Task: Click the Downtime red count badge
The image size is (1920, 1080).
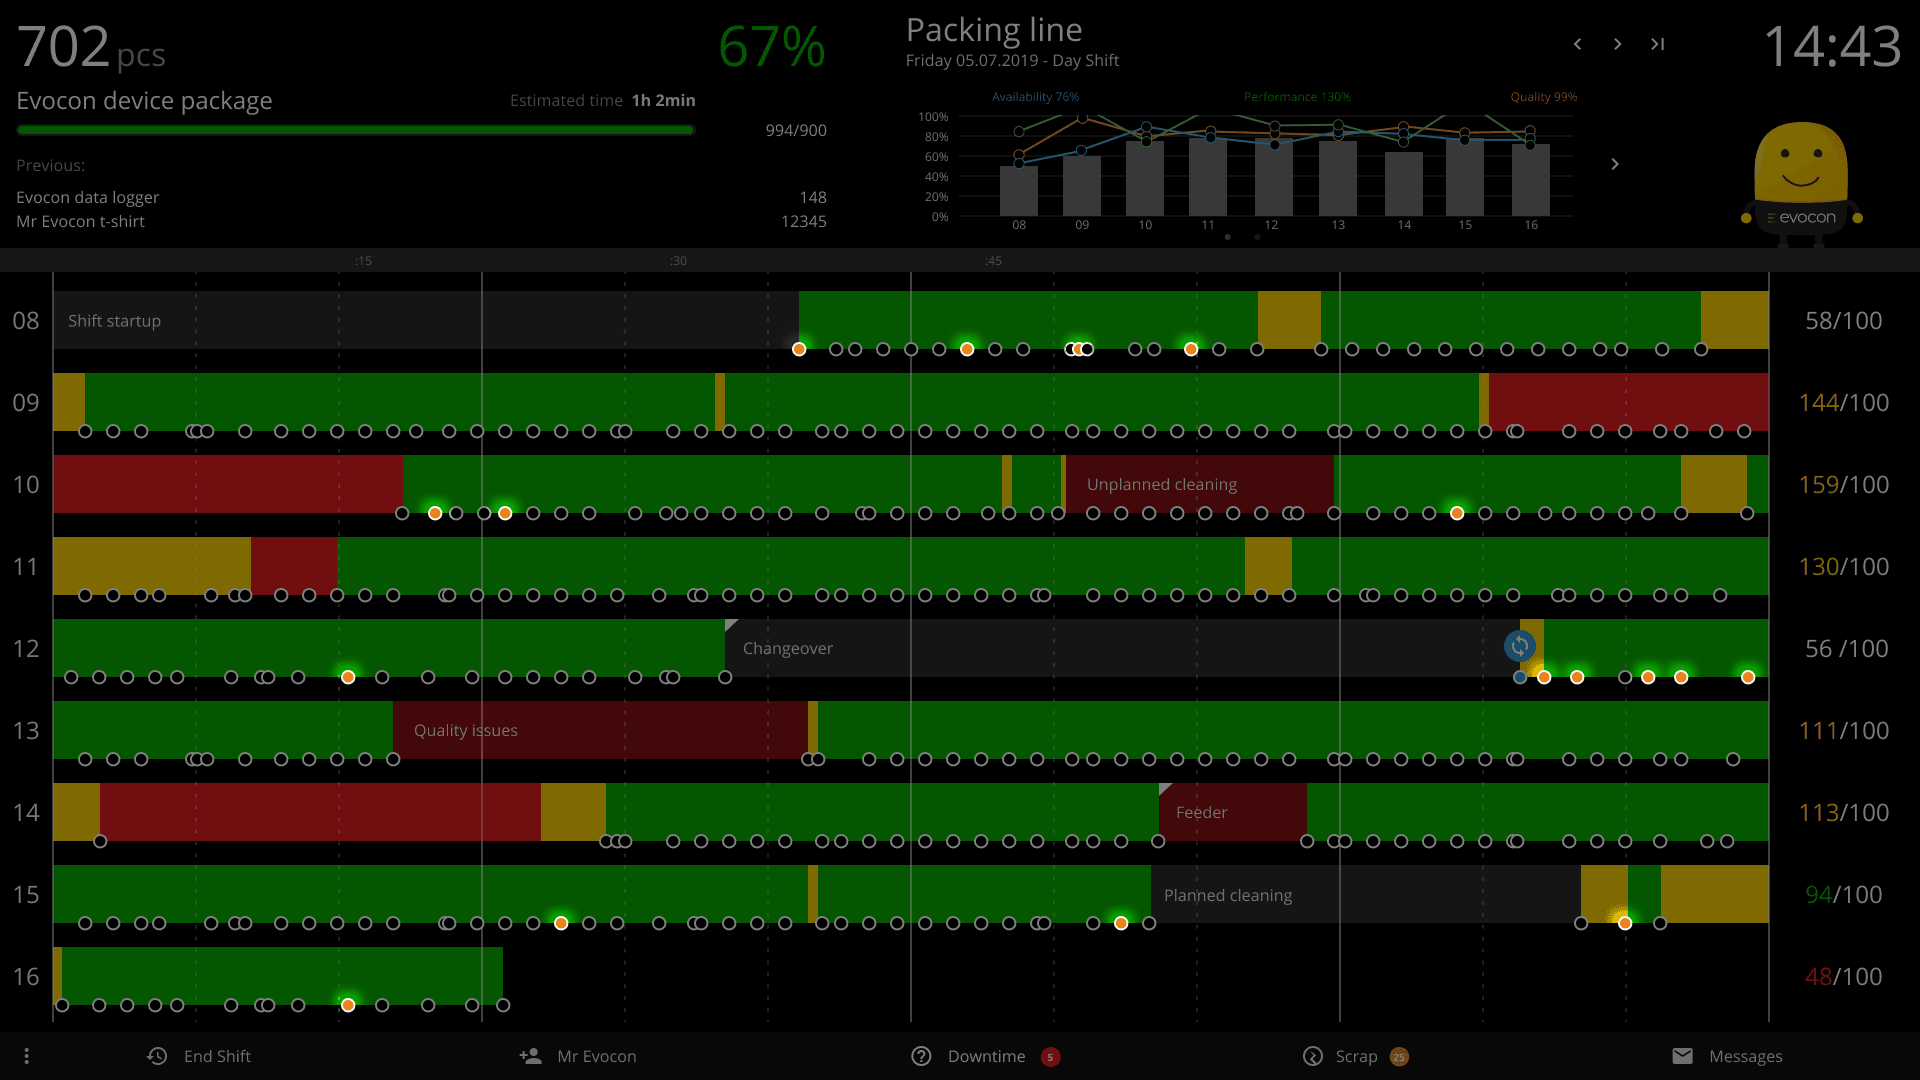Action: pyautogui.click(x=1050, y=1057)
